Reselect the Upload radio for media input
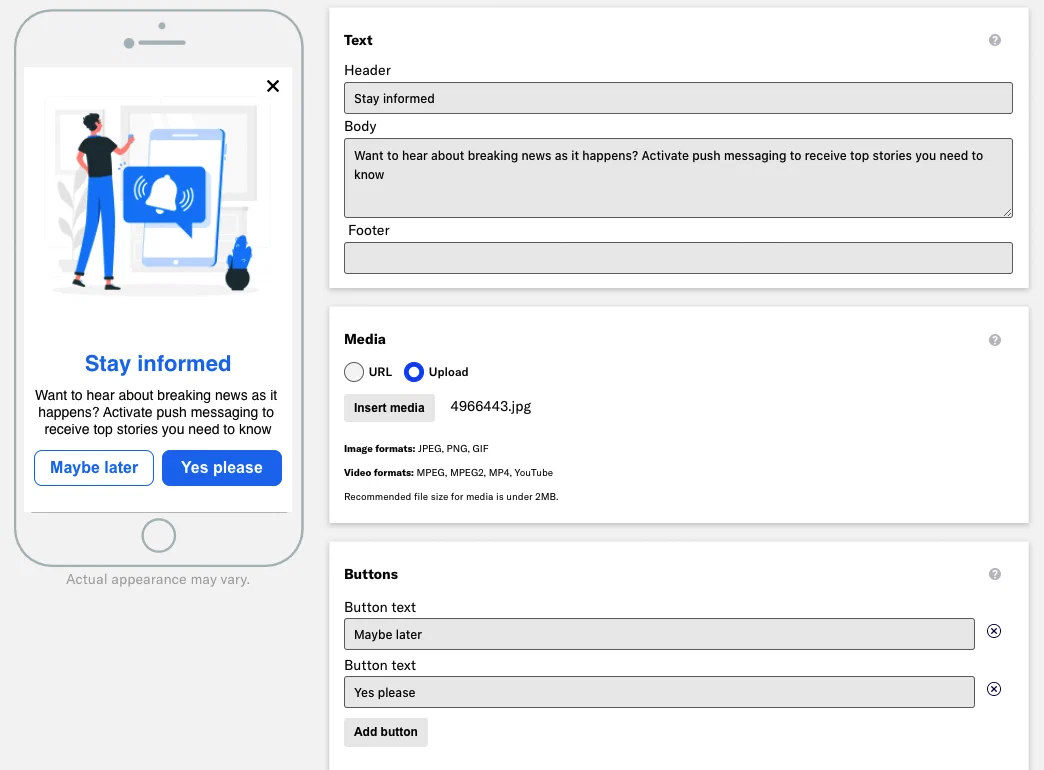The image size is (1044, 770). click(x=414, y=371)
